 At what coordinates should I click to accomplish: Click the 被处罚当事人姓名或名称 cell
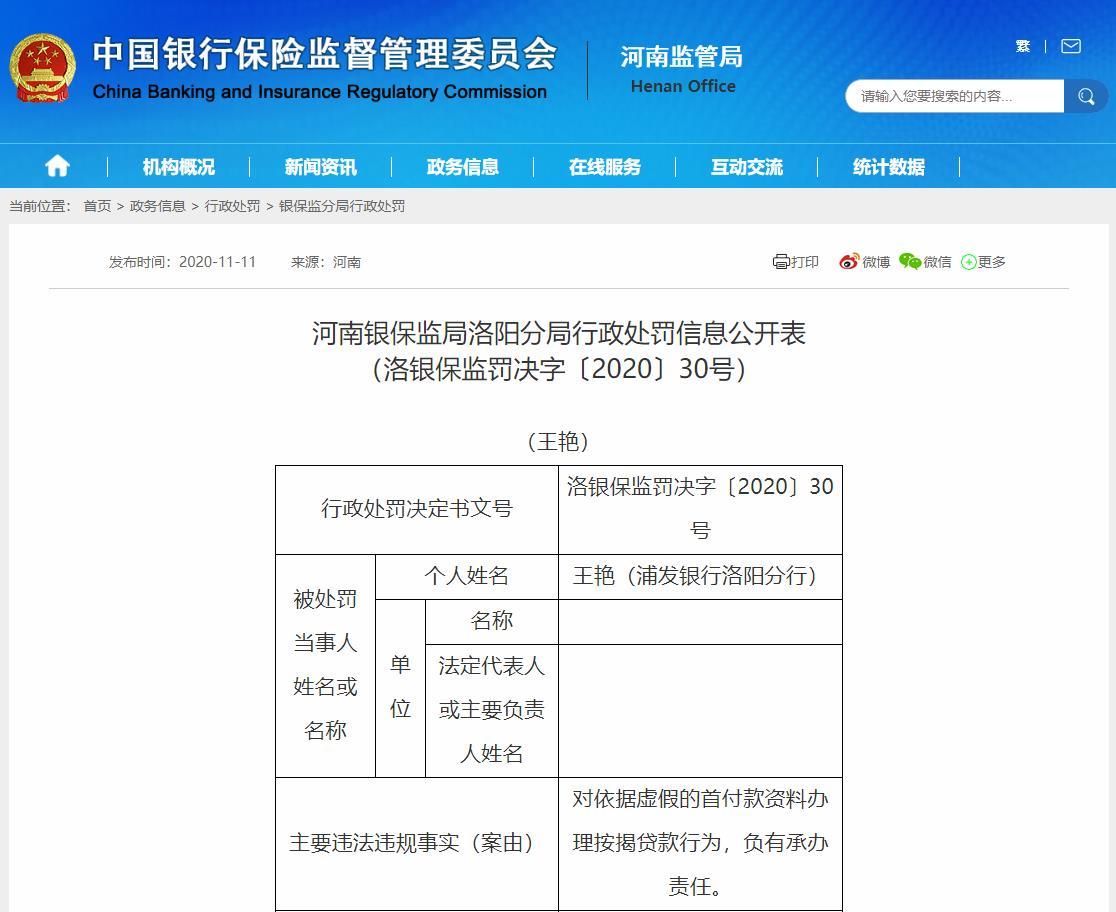click(325, 666)
